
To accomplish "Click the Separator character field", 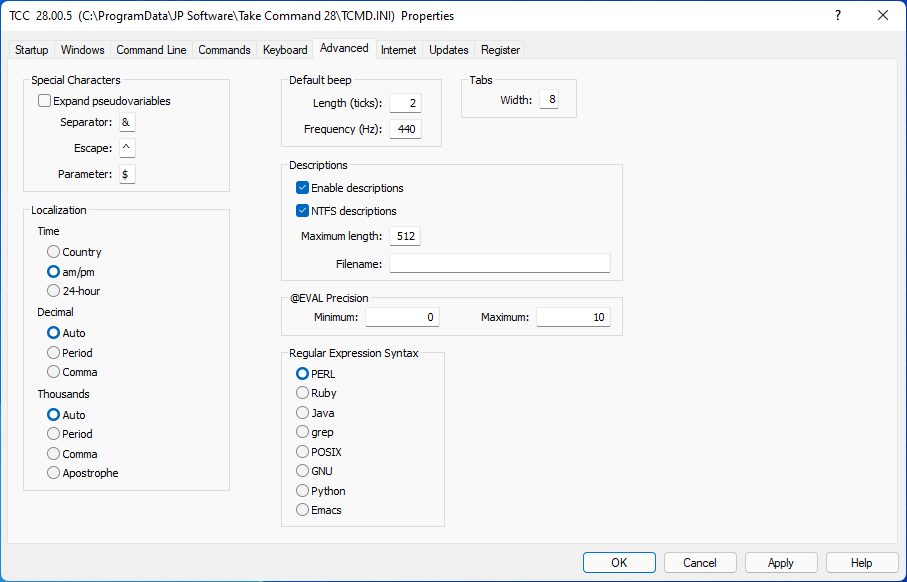I will (x=127, y=122).
